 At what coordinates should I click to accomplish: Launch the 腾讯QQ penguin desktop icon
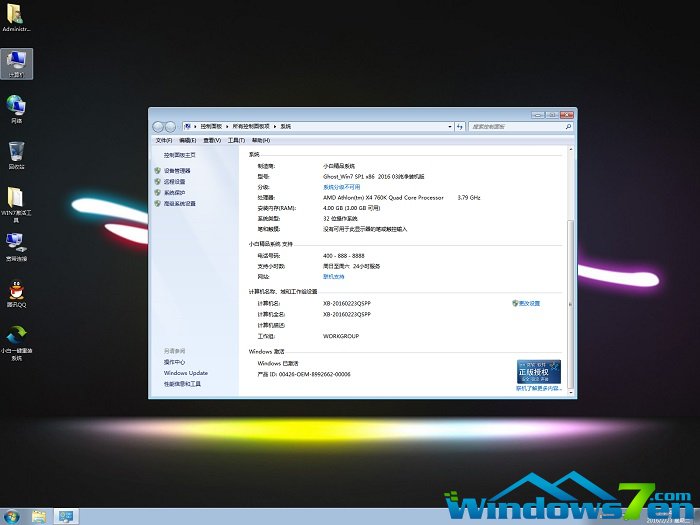coord(17,293)
